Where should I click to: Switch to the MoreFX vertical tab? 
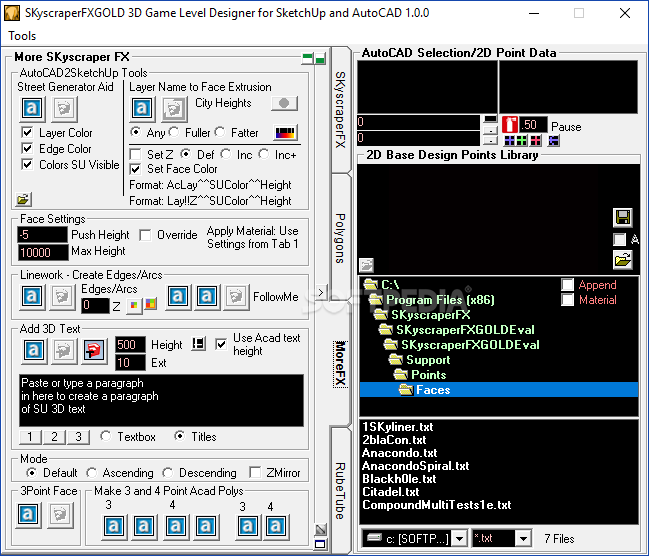point(340,364)
